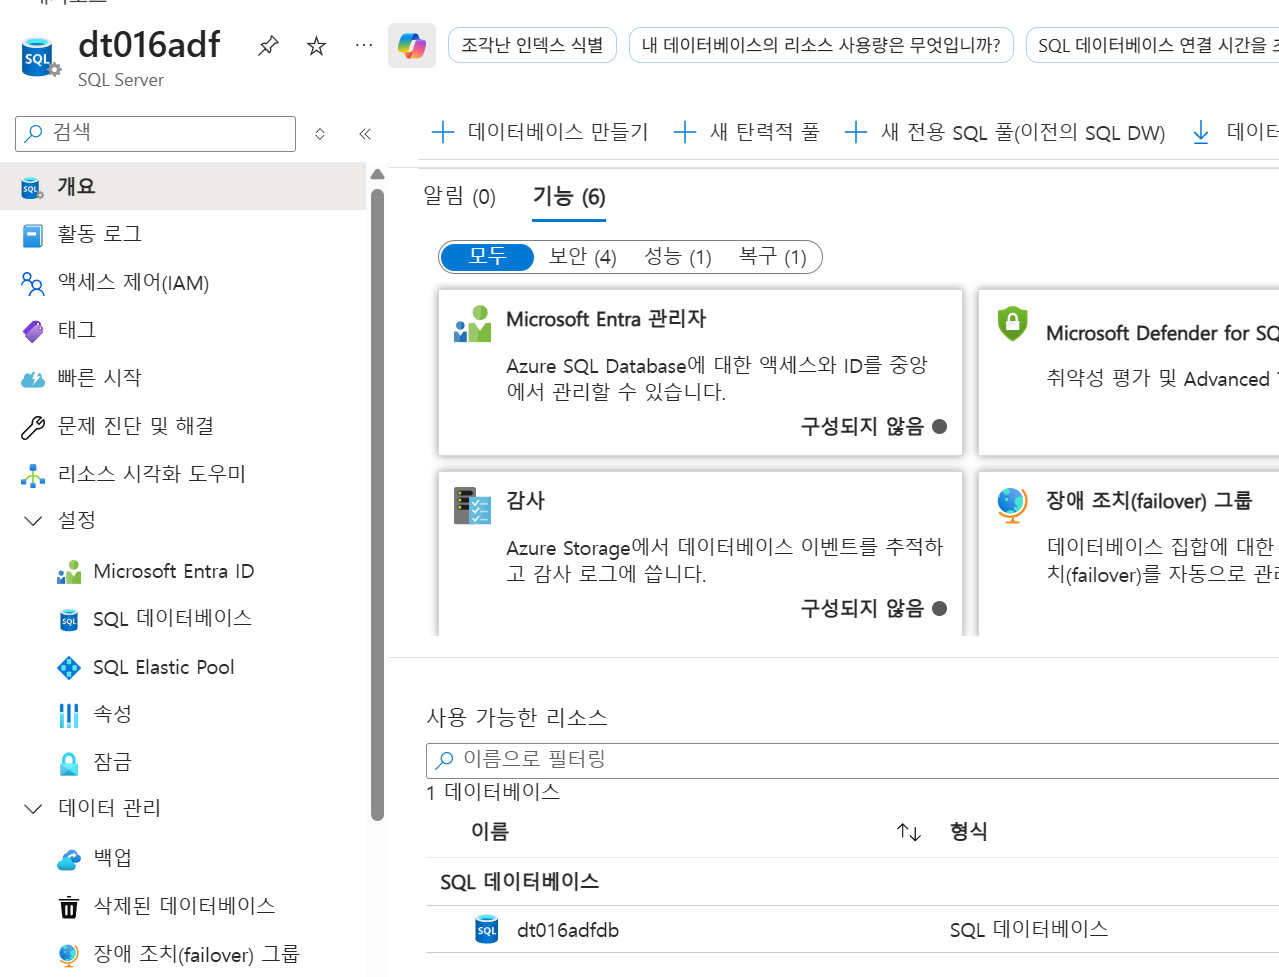Open 빠른 시작 sidebar item
Image resolution: width=1279 pixels, height=977 pixels.
pos(183,379)
